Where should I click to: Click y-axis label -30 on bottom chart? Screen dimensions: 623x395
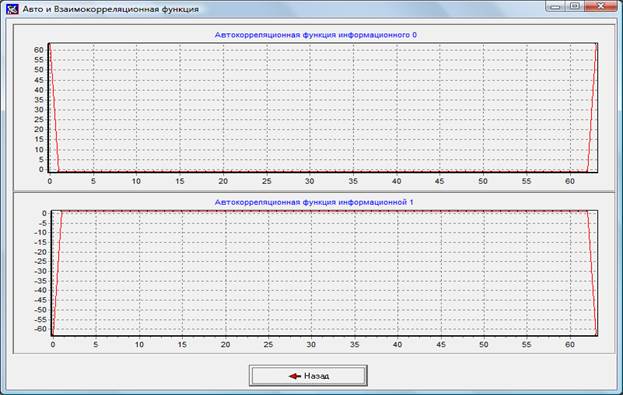41,271
